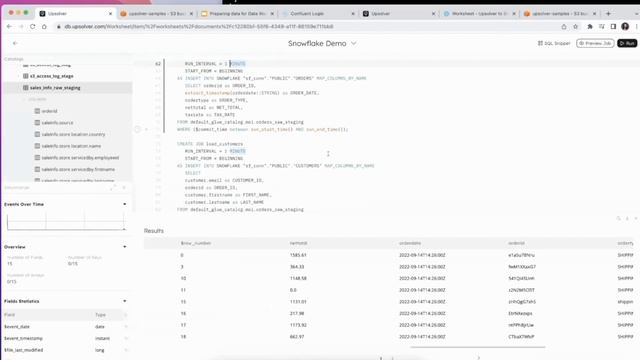The image size is (640, 360).
Task: Expand the $file_last_modified field row chevron
Action: click(x=126, y=350)
